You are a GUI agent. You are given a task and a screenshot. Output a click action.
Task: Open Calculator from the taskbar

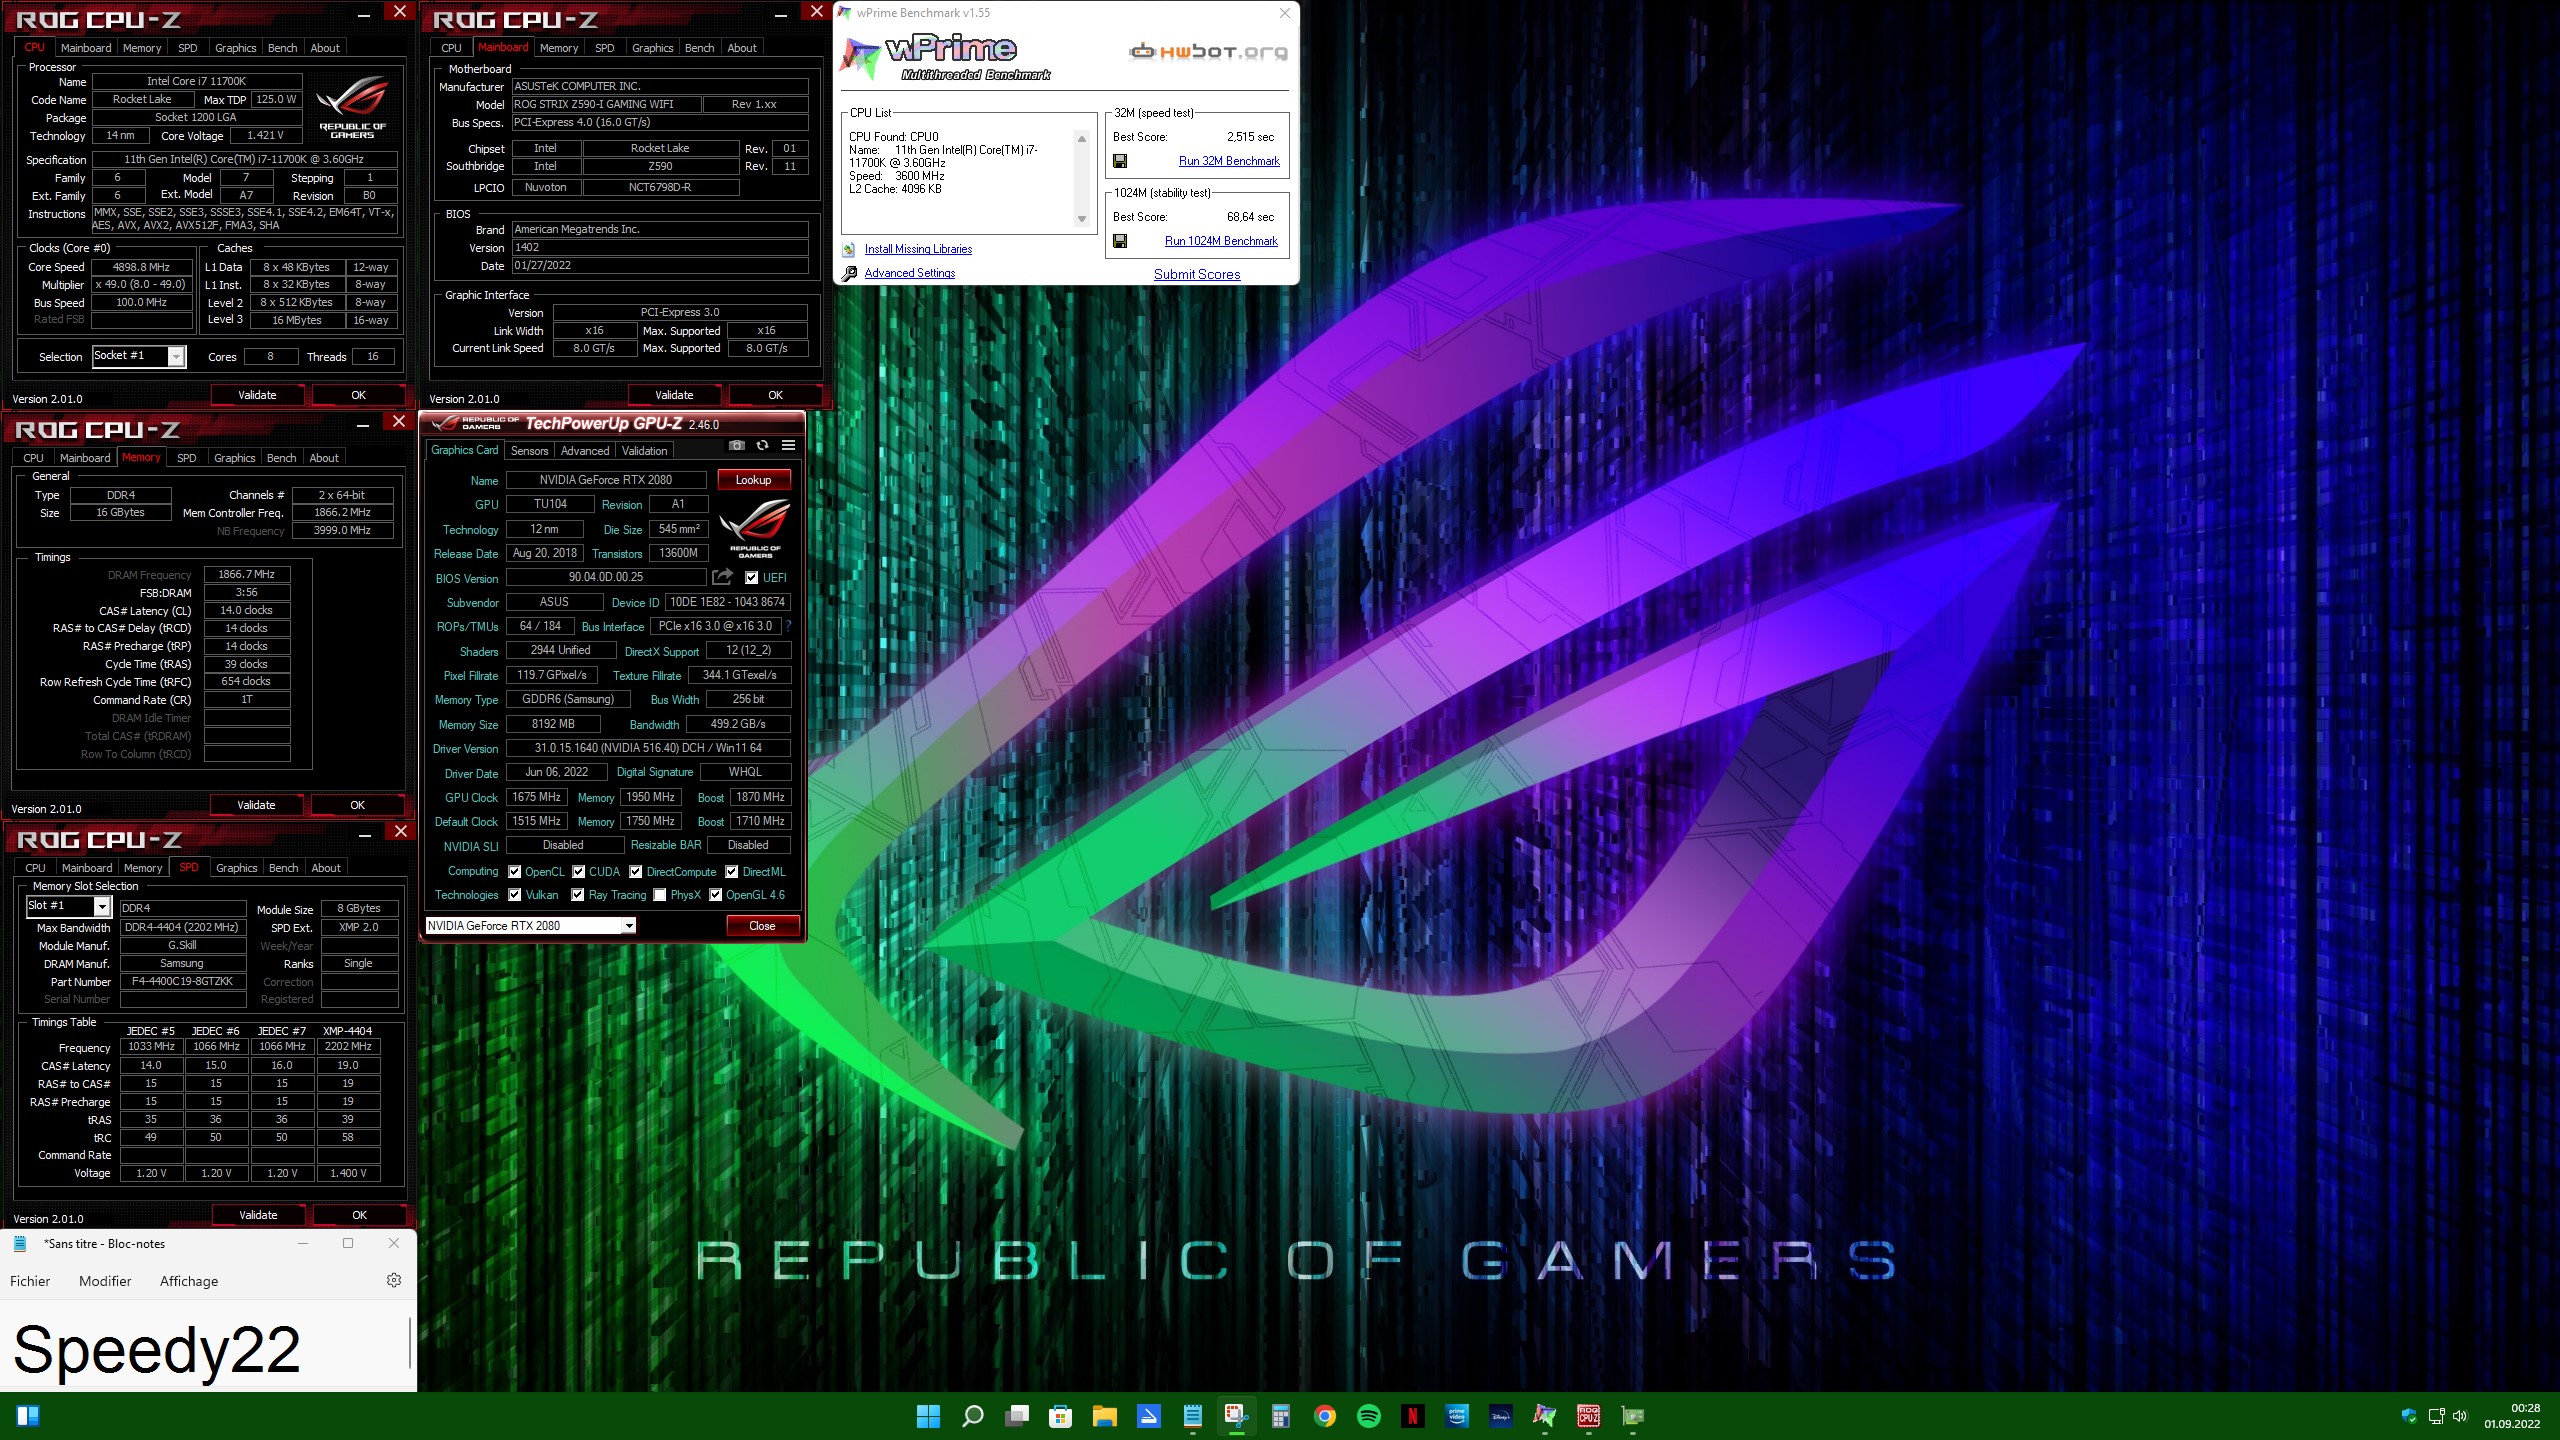(1281, 1416)
